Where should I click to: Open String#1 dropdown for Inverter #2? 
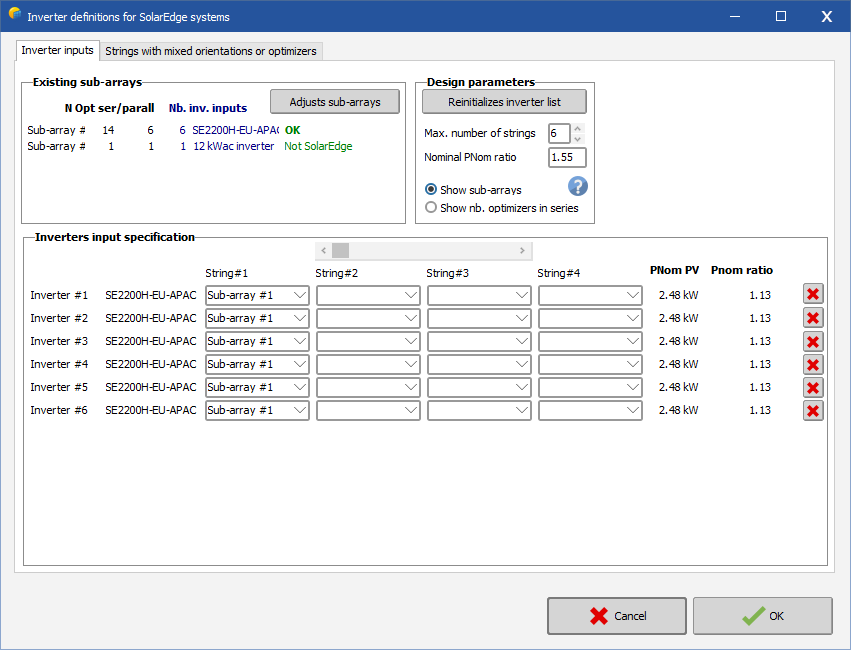click(257, 318)
